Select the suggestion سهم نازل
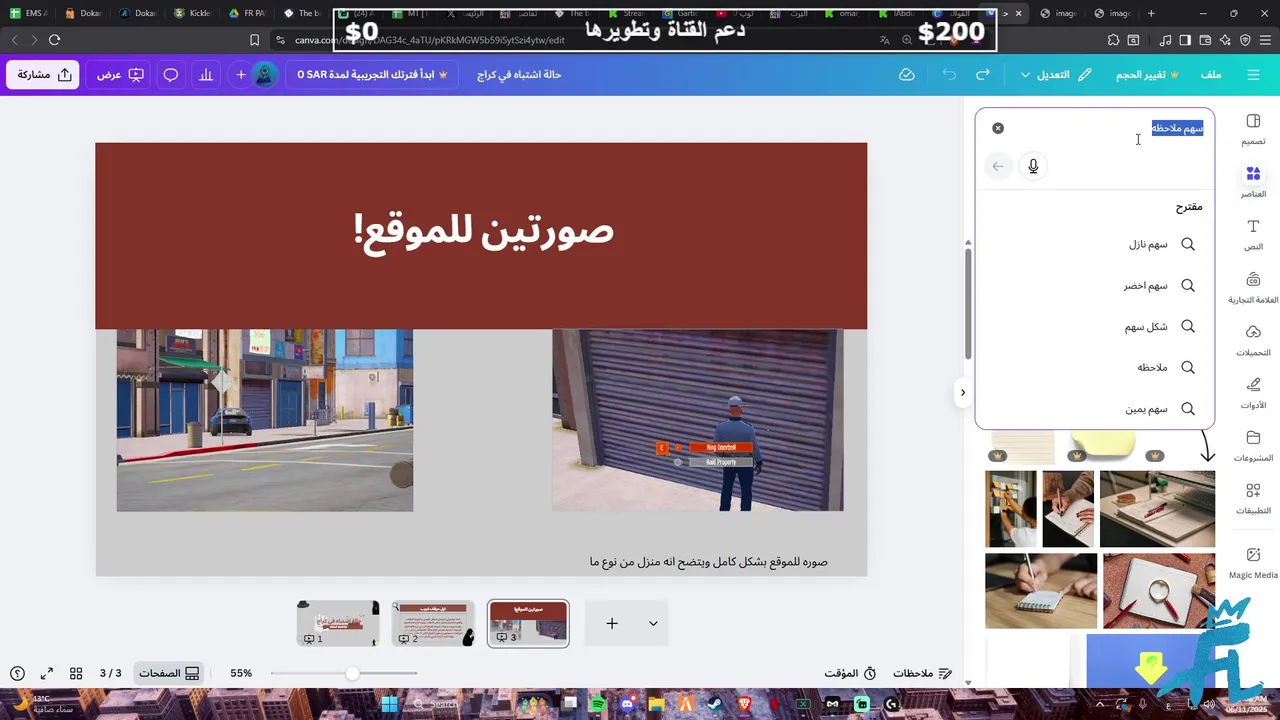The image size is (1280, 720). (x=1095, y=244)
